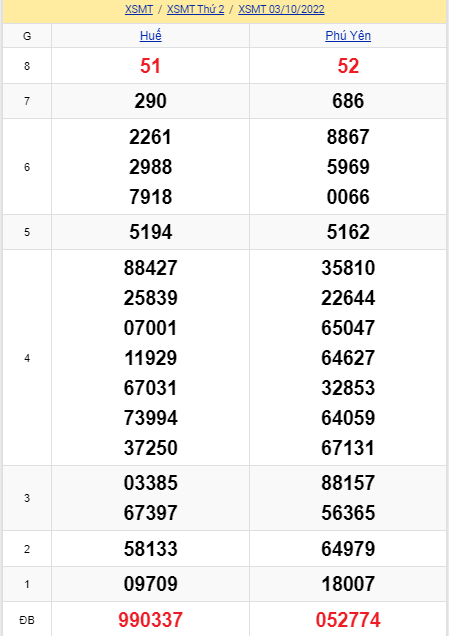Click Phú Yên special prize number 052774
Viewport: 449px width, 636px height.
[348, 620]
